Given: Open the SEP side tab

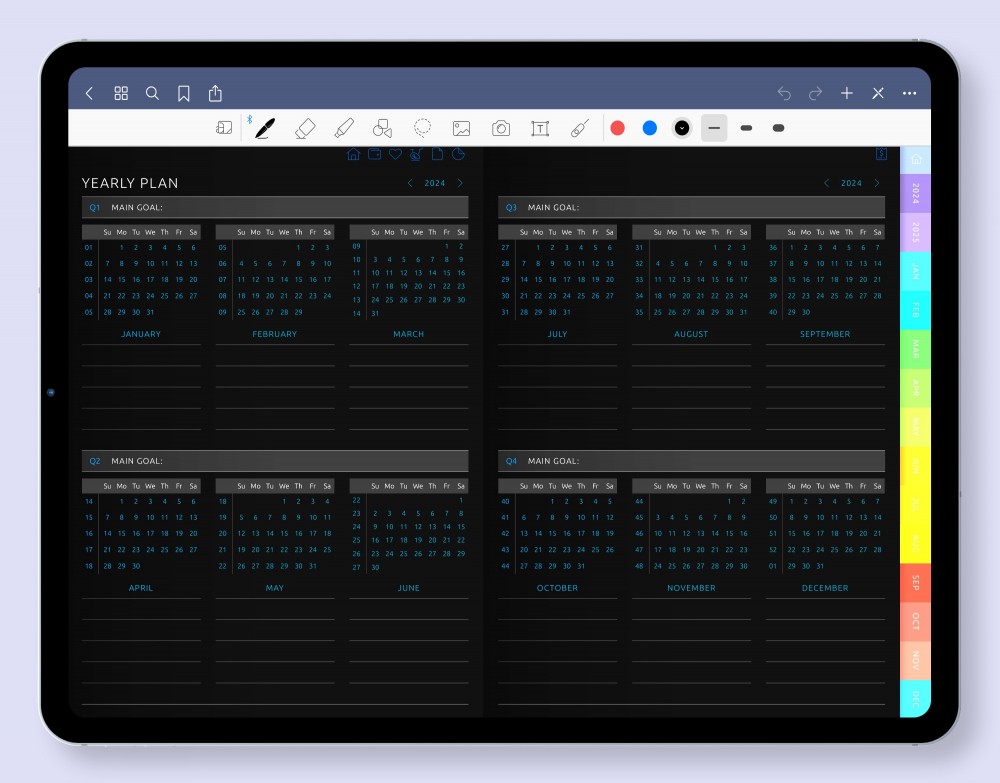Looking at the screenshot, I should click(916, 583).
